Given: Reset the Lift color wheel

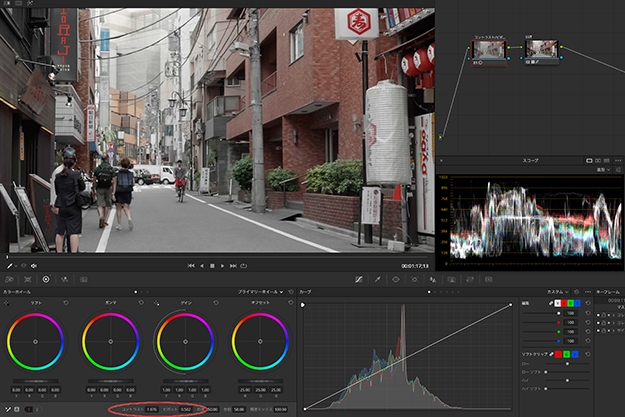Looking at the screenshot, I should (66, 301).
